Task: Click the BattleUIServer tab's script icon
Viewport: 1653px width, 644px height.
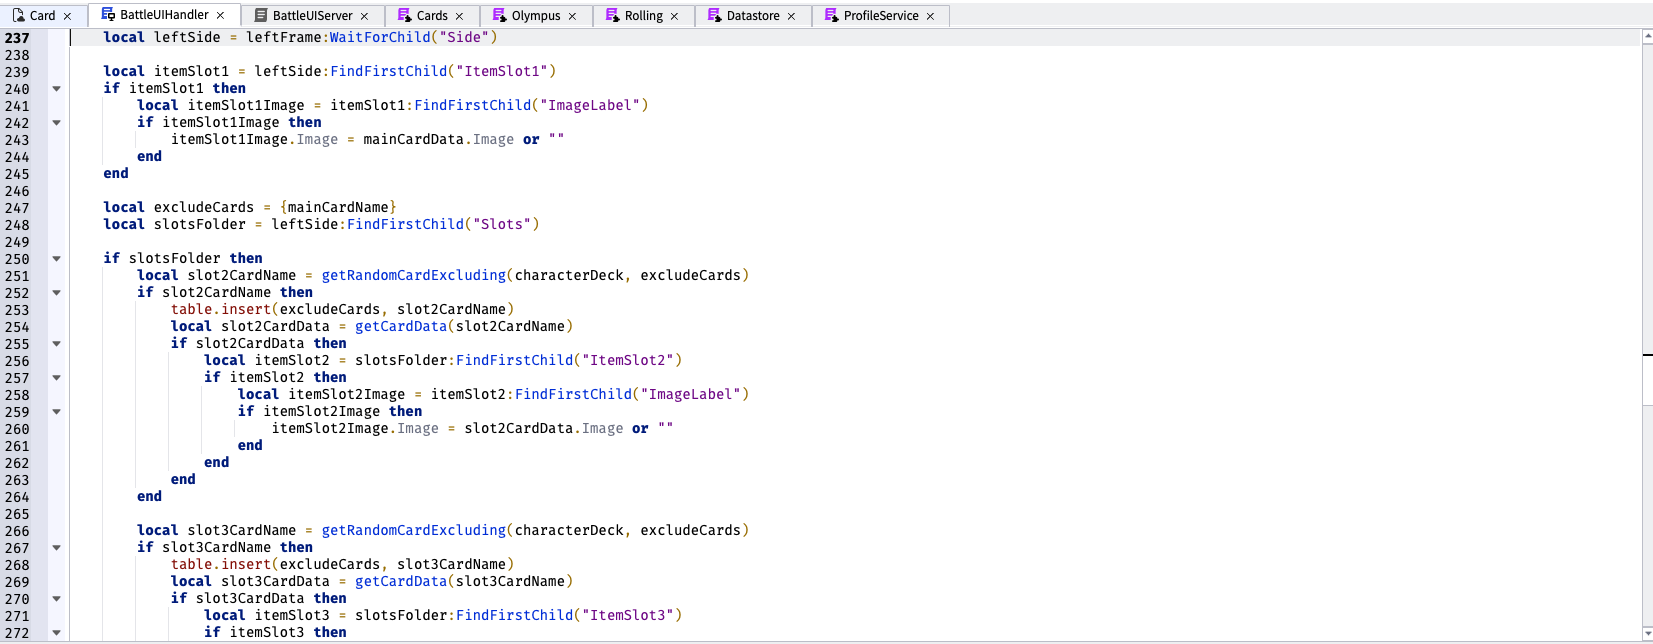Action: [x=261, y=16]
